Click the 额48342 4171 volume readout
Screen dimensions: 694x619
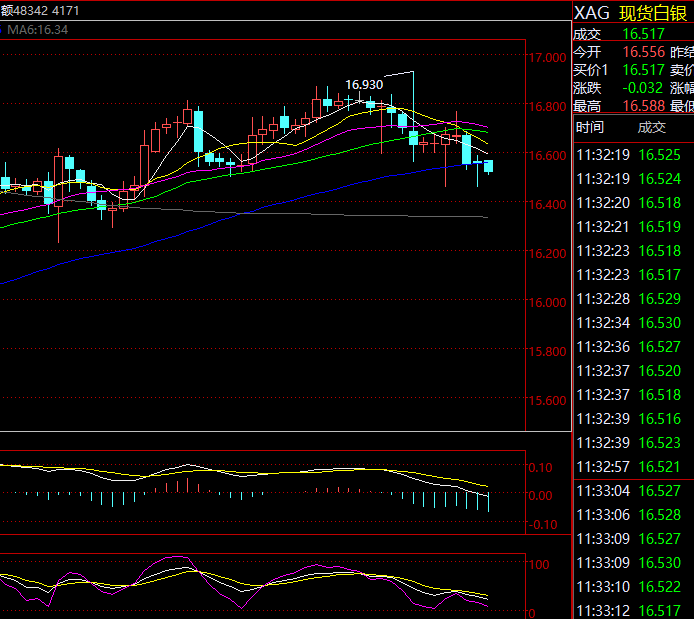(x=40, y=11)
